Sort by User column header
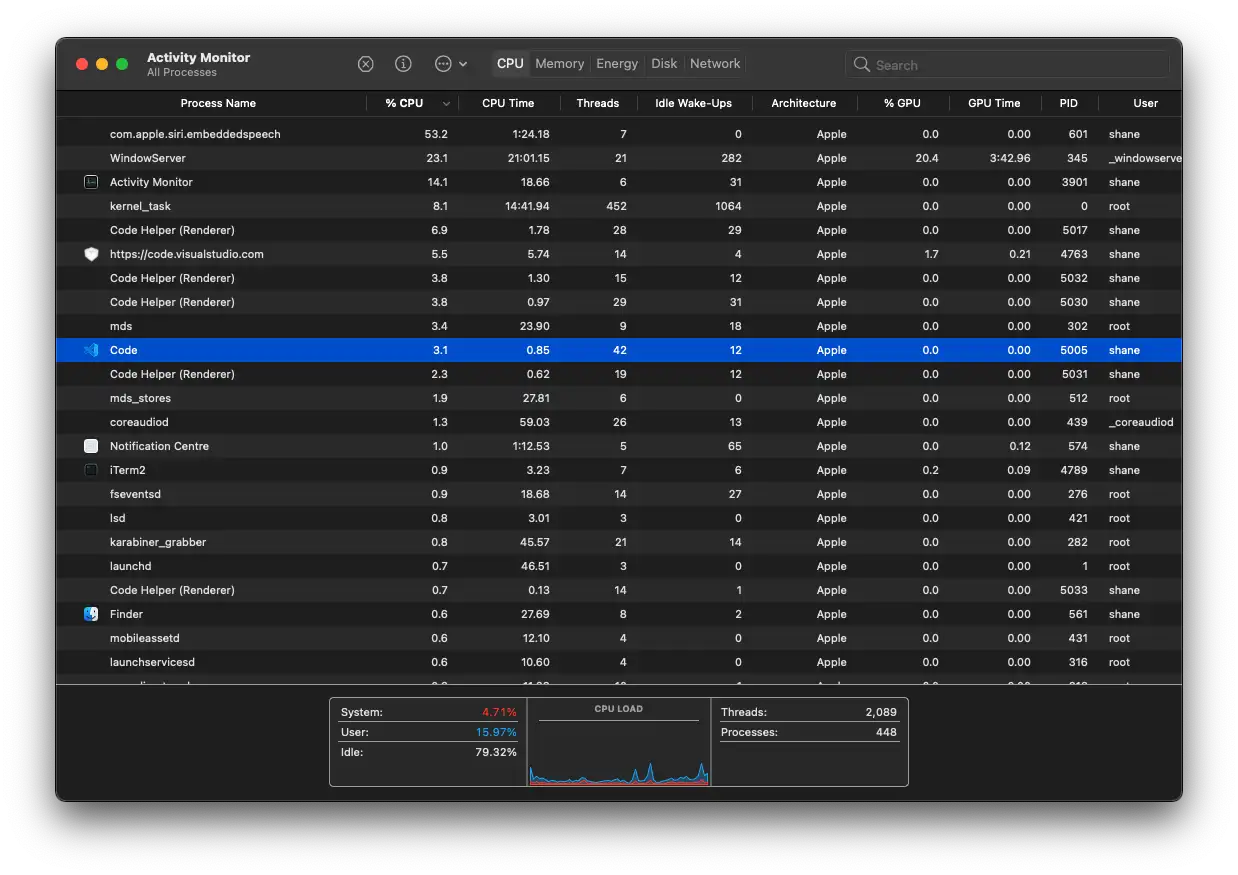The image size is (1238, 875). (x=1145, y=103)
